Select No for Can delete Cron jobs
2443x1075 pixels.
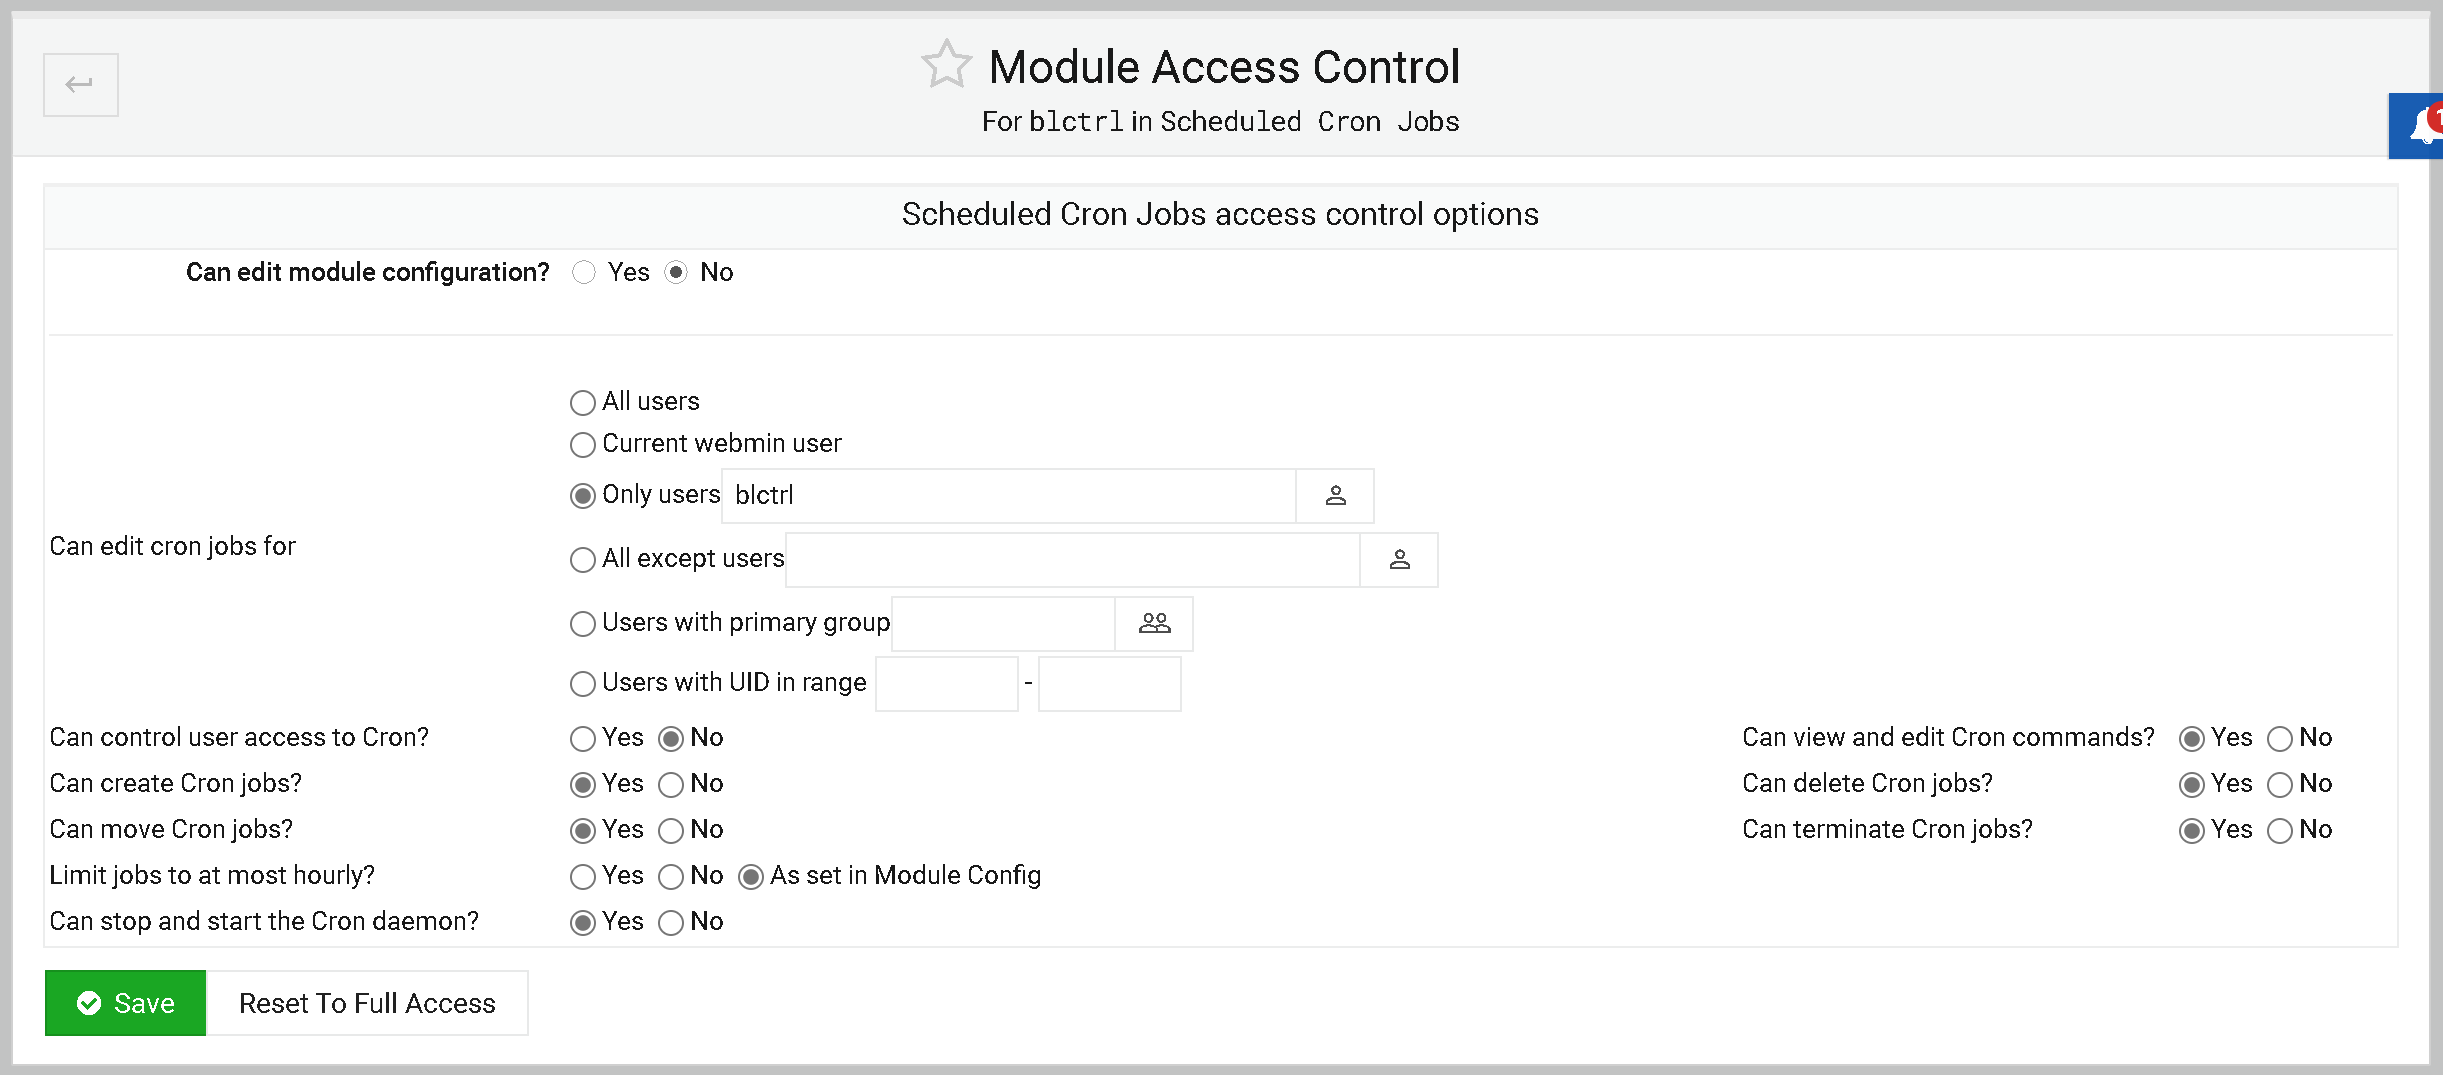tap(2280, 784)
